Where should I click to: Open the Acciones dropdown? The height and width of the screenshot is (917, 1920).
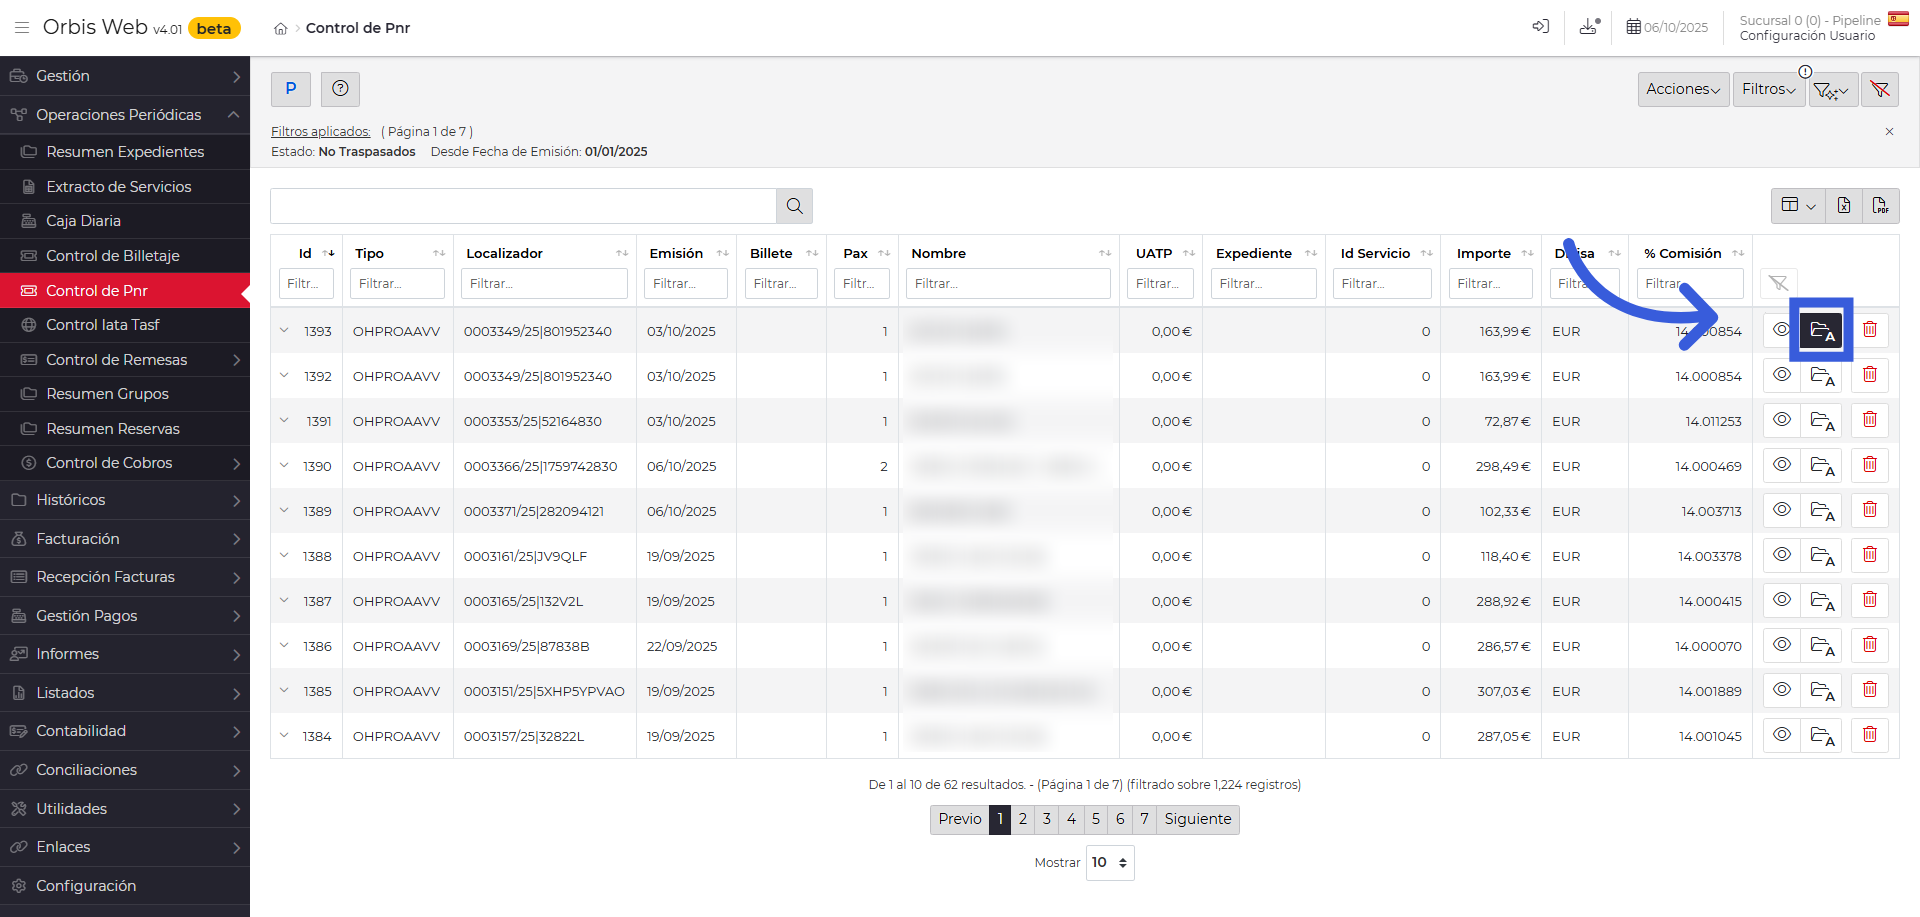[1682, 90]
